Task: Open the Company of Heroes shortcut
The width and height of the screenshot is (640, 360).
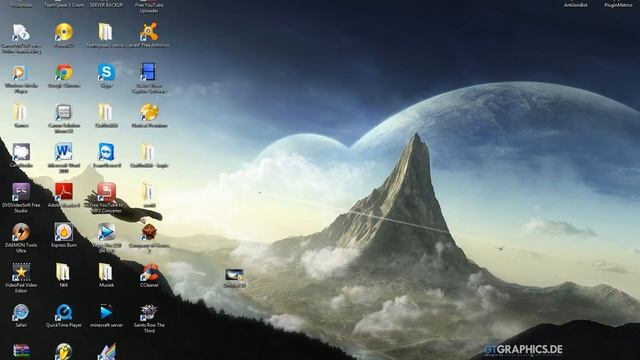Action: click(x=149, y=232)
